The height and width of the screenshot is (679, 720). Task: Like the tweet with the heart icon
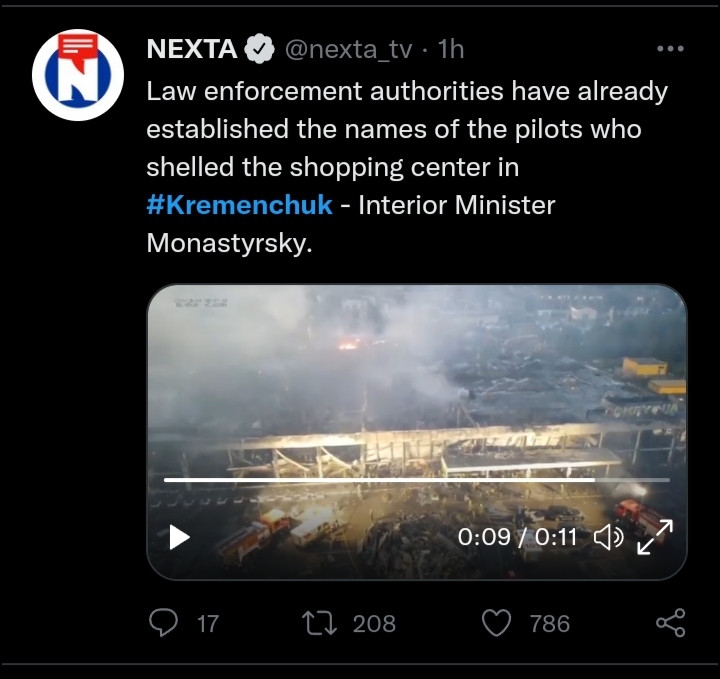[497, 623]
